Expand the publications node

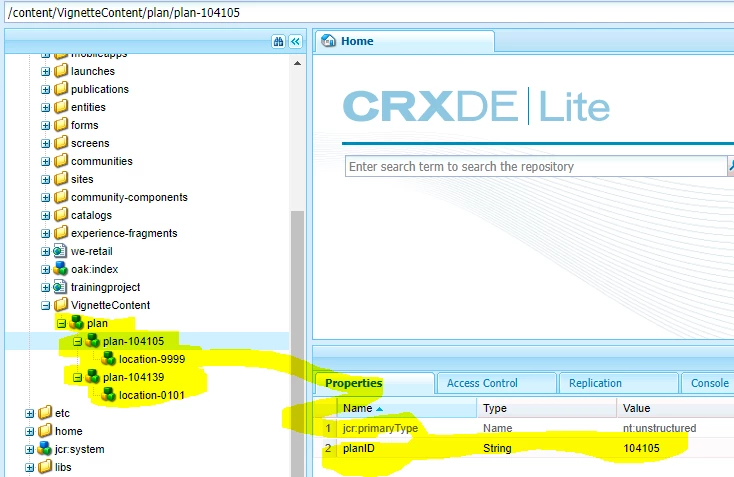[45, 89]
